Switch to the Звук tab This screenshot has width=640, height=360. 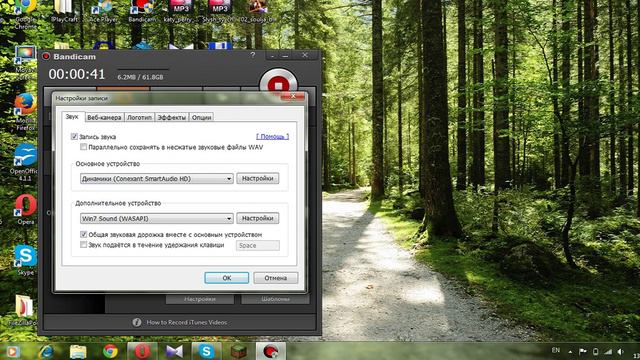72,117
